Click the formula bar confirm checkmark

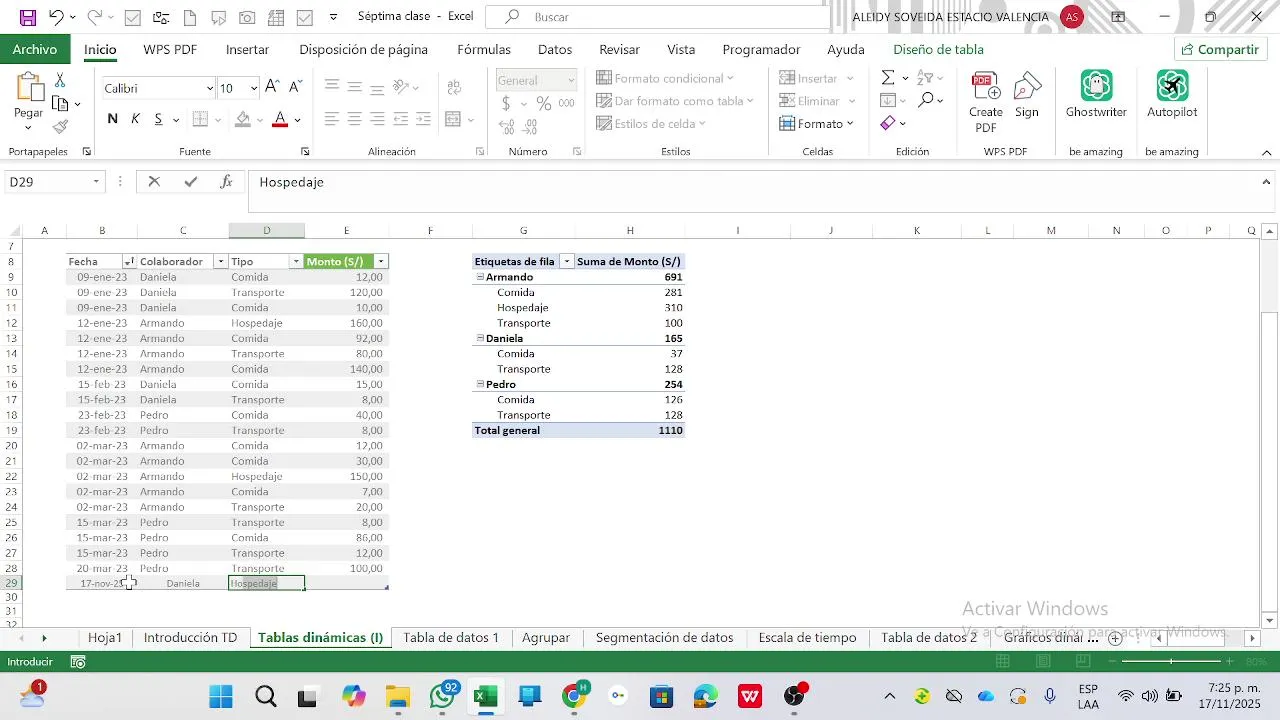(191, 182)
